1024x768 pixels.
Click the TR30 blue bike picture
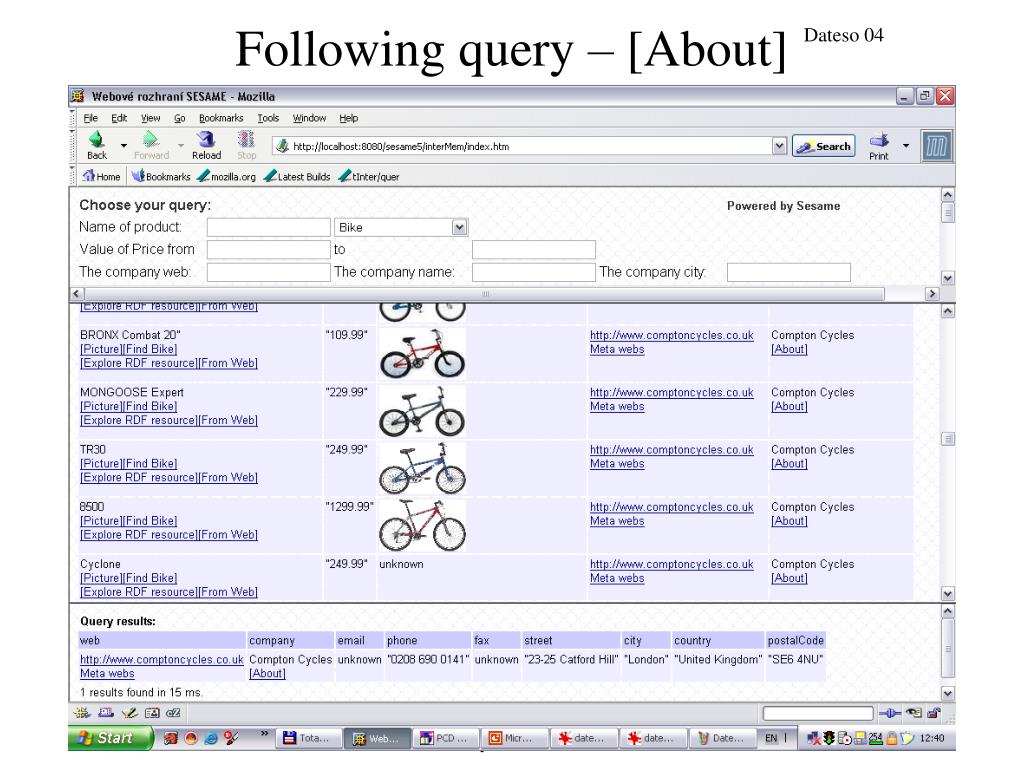tap(422, 468)
